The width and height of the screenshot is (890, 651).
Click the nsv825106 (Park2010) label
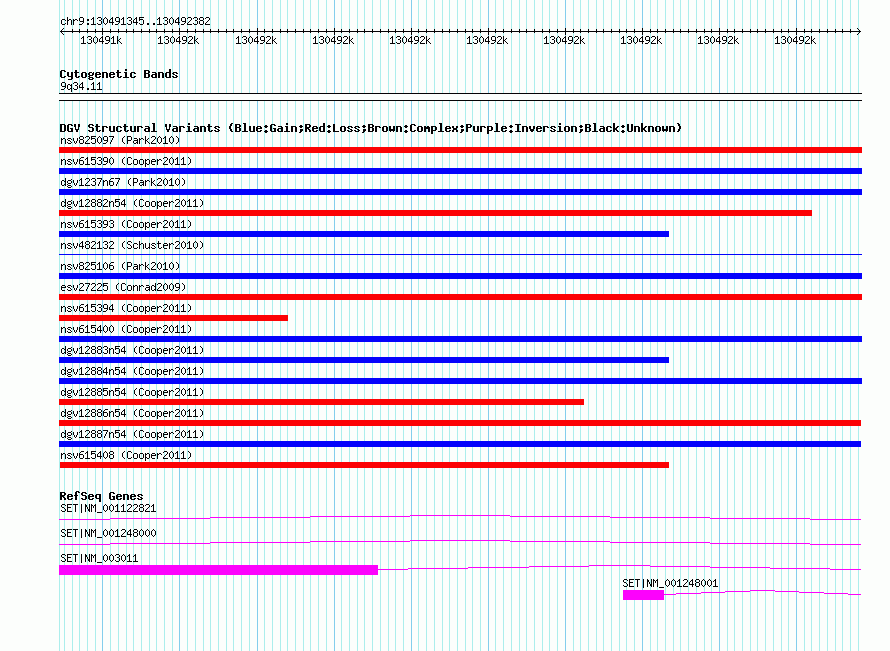coord(120,266)
